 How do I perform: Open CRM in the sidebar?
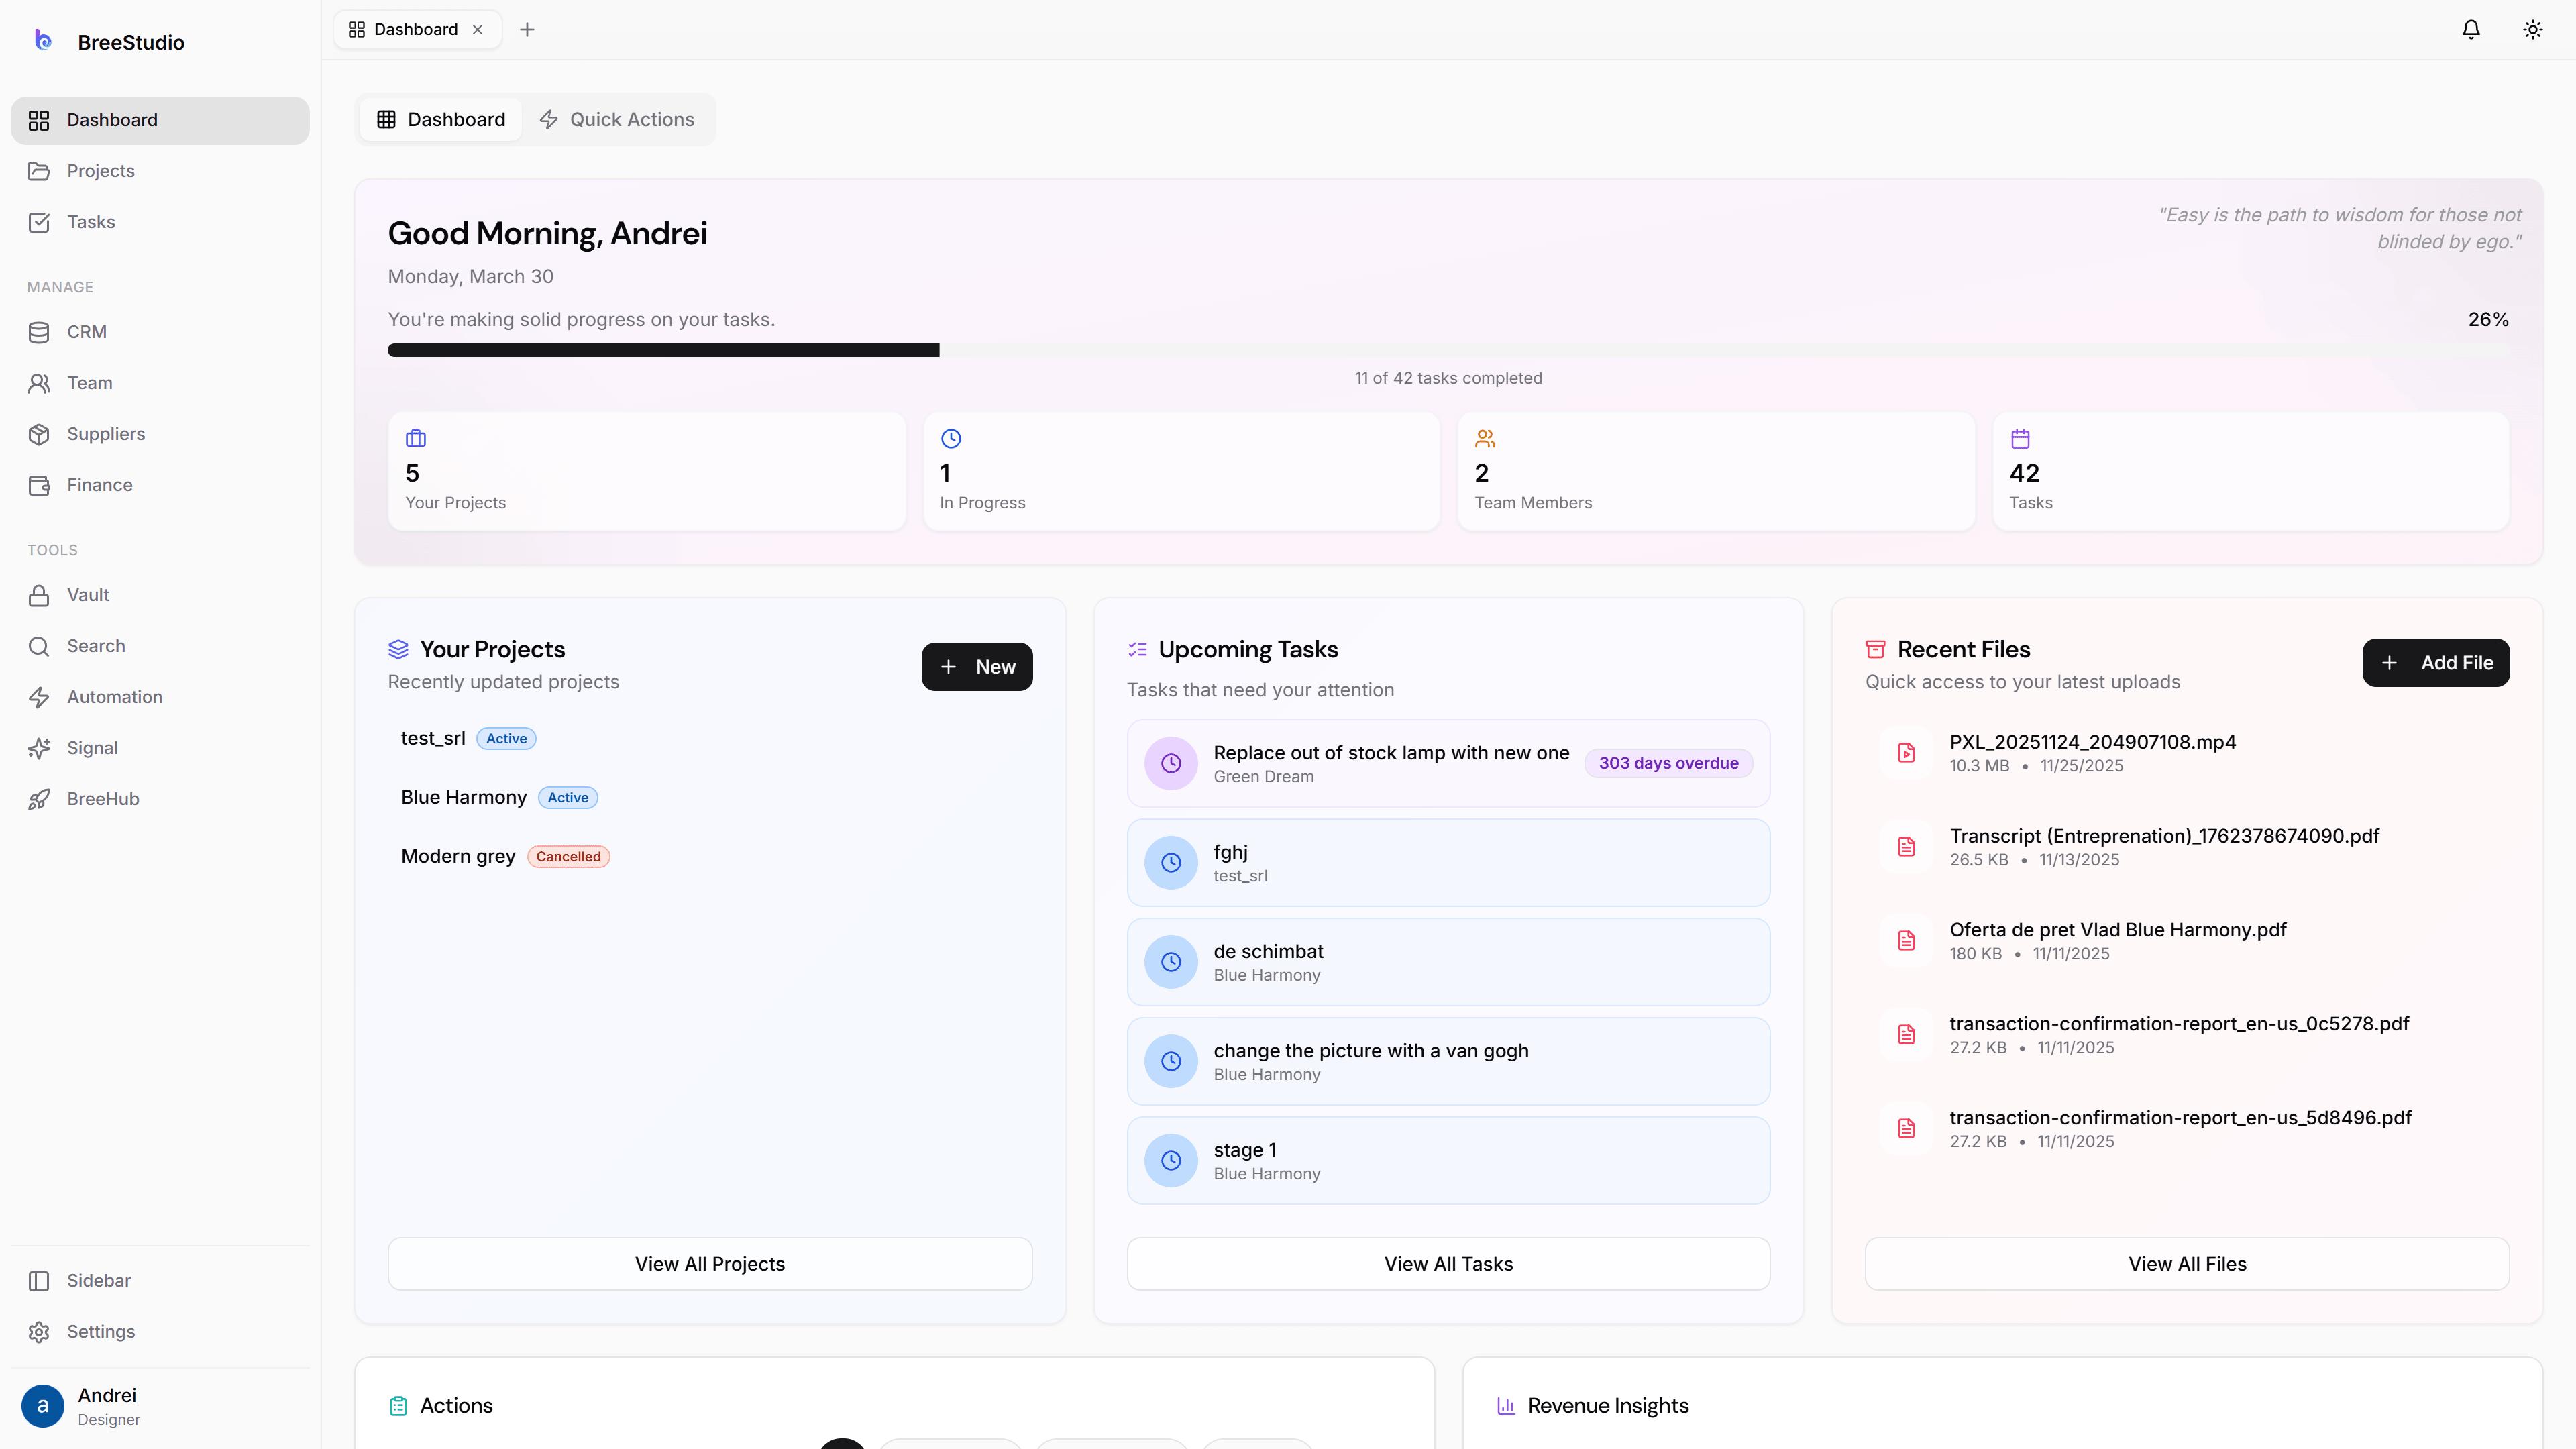160,332
